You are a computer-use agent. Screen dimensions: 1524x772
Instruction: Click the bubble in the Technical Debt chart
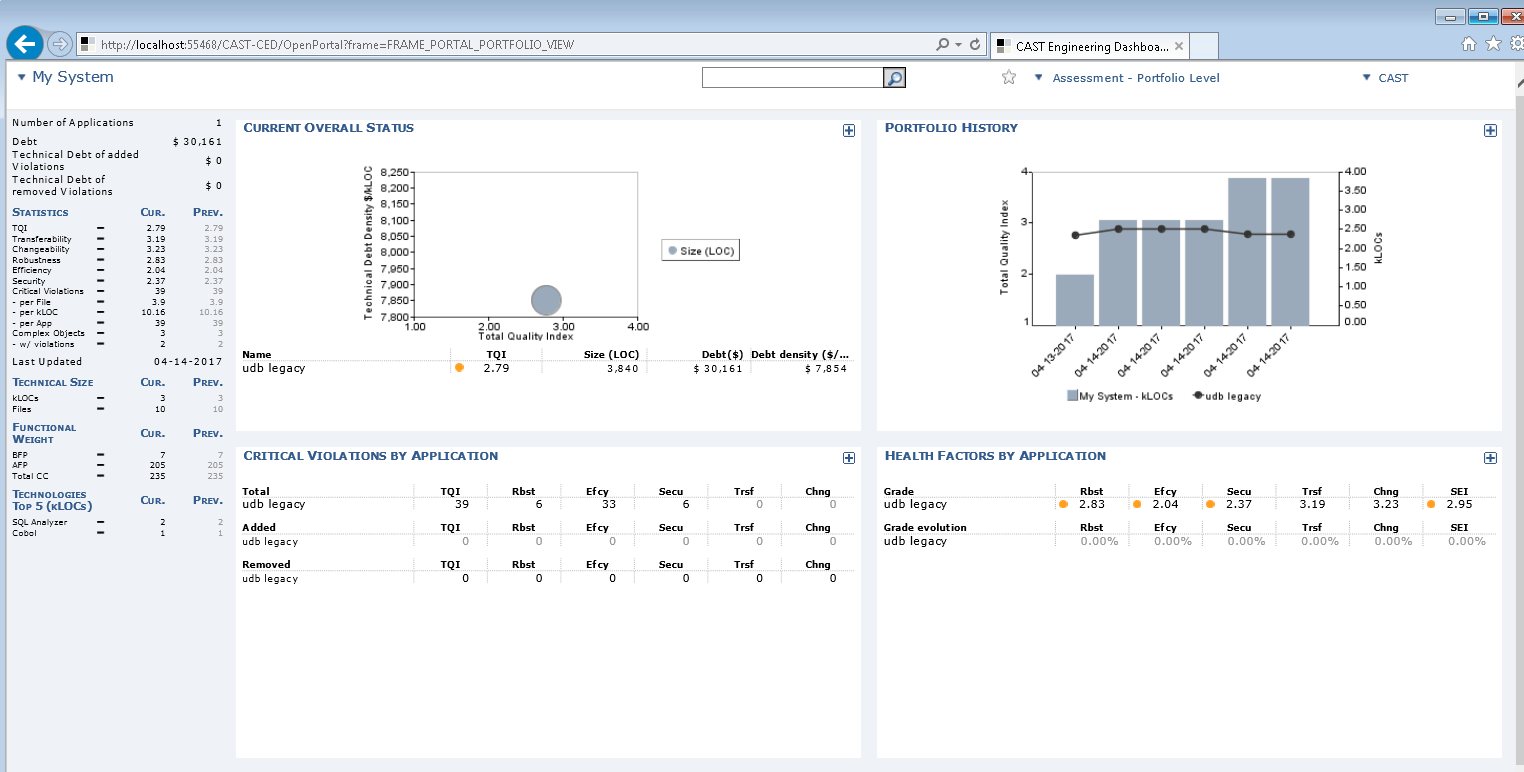tap(546, 300)
